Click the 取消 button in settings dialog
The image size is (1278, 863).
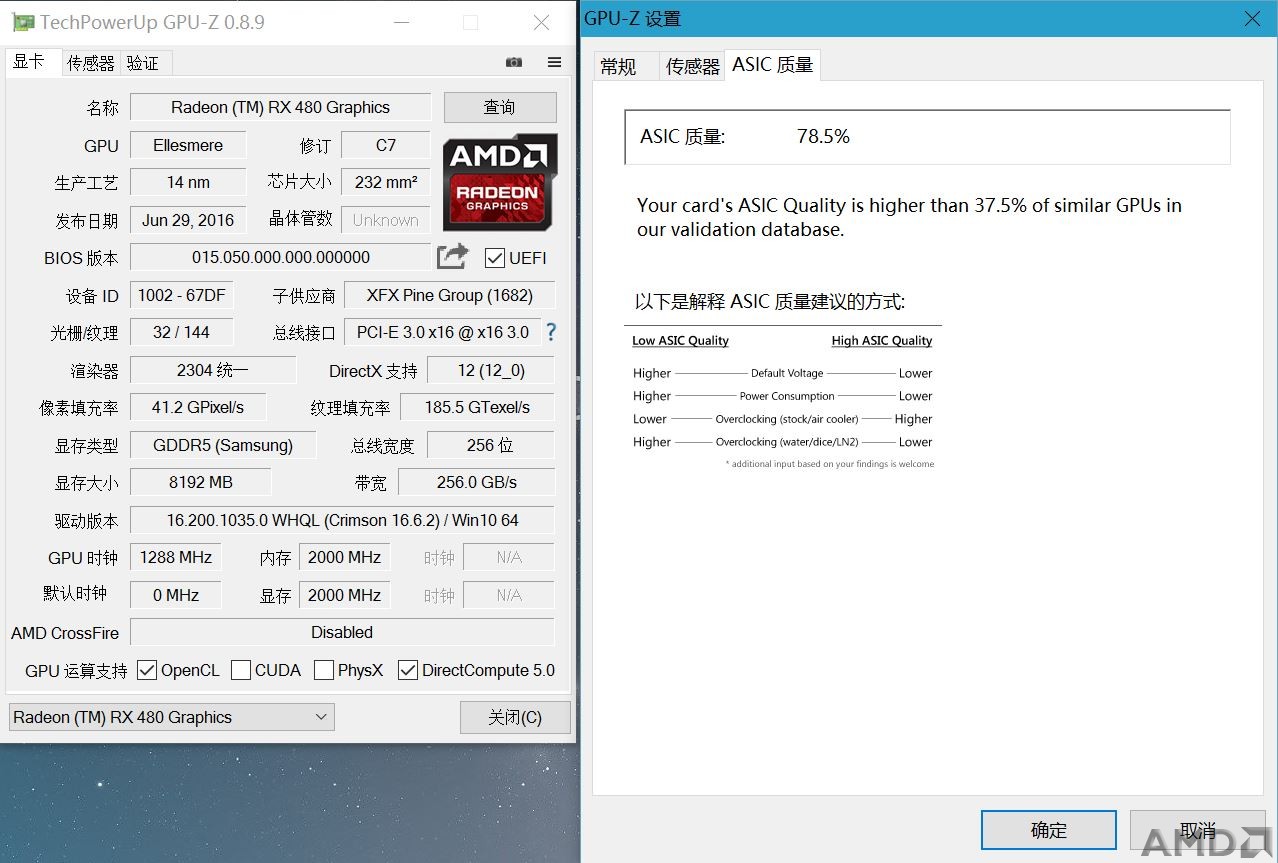pyautogui.click(x=1197, y=830)
